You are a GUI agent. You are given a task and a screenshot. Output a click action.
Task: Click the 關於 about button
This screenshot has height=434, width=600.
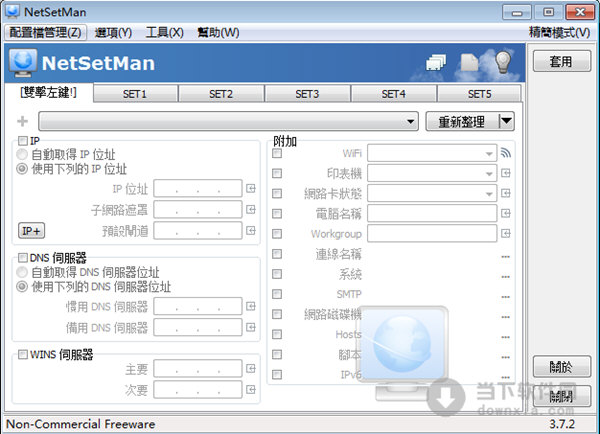561,367
